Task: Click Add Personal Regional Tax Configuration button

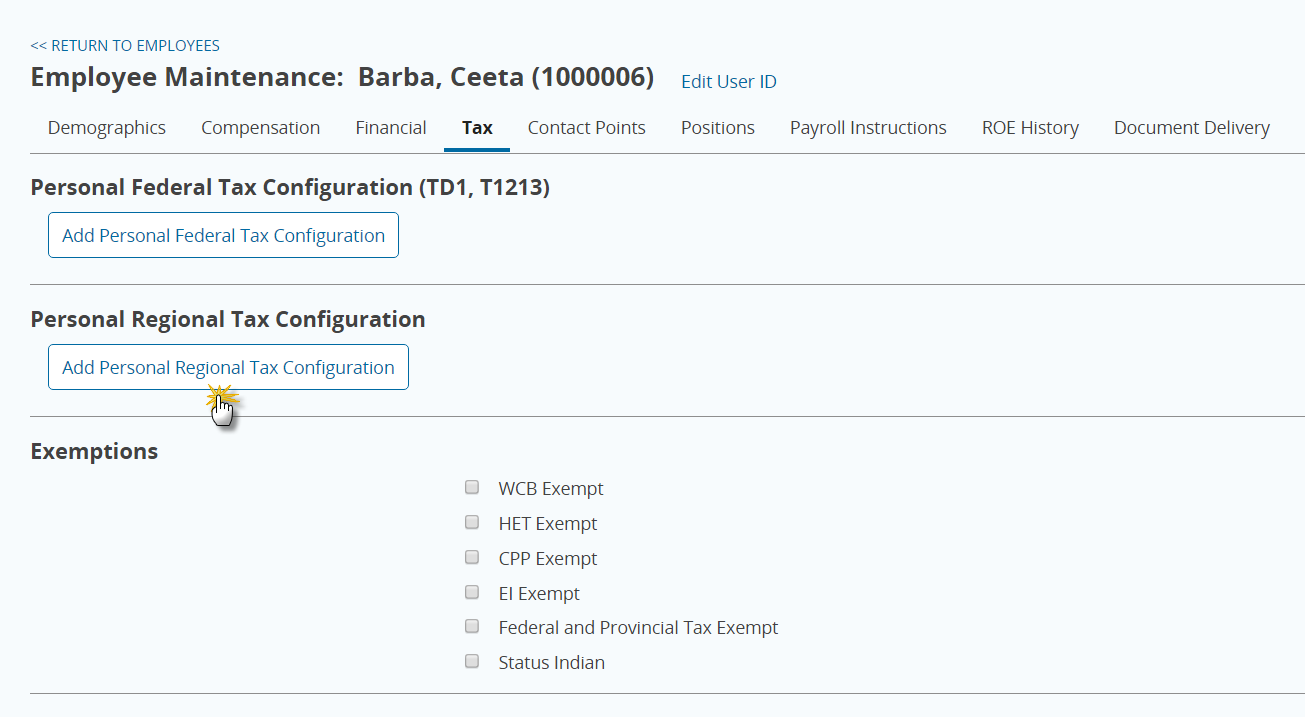Action: point(228,367)
